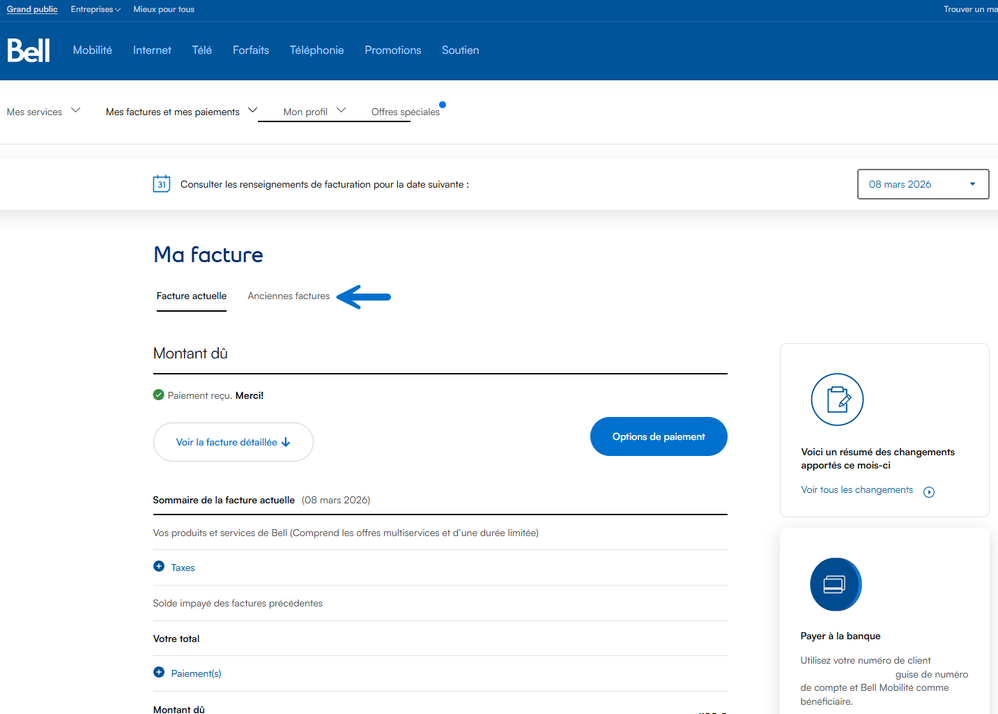Go to Mobilité in main navigation

92,50
